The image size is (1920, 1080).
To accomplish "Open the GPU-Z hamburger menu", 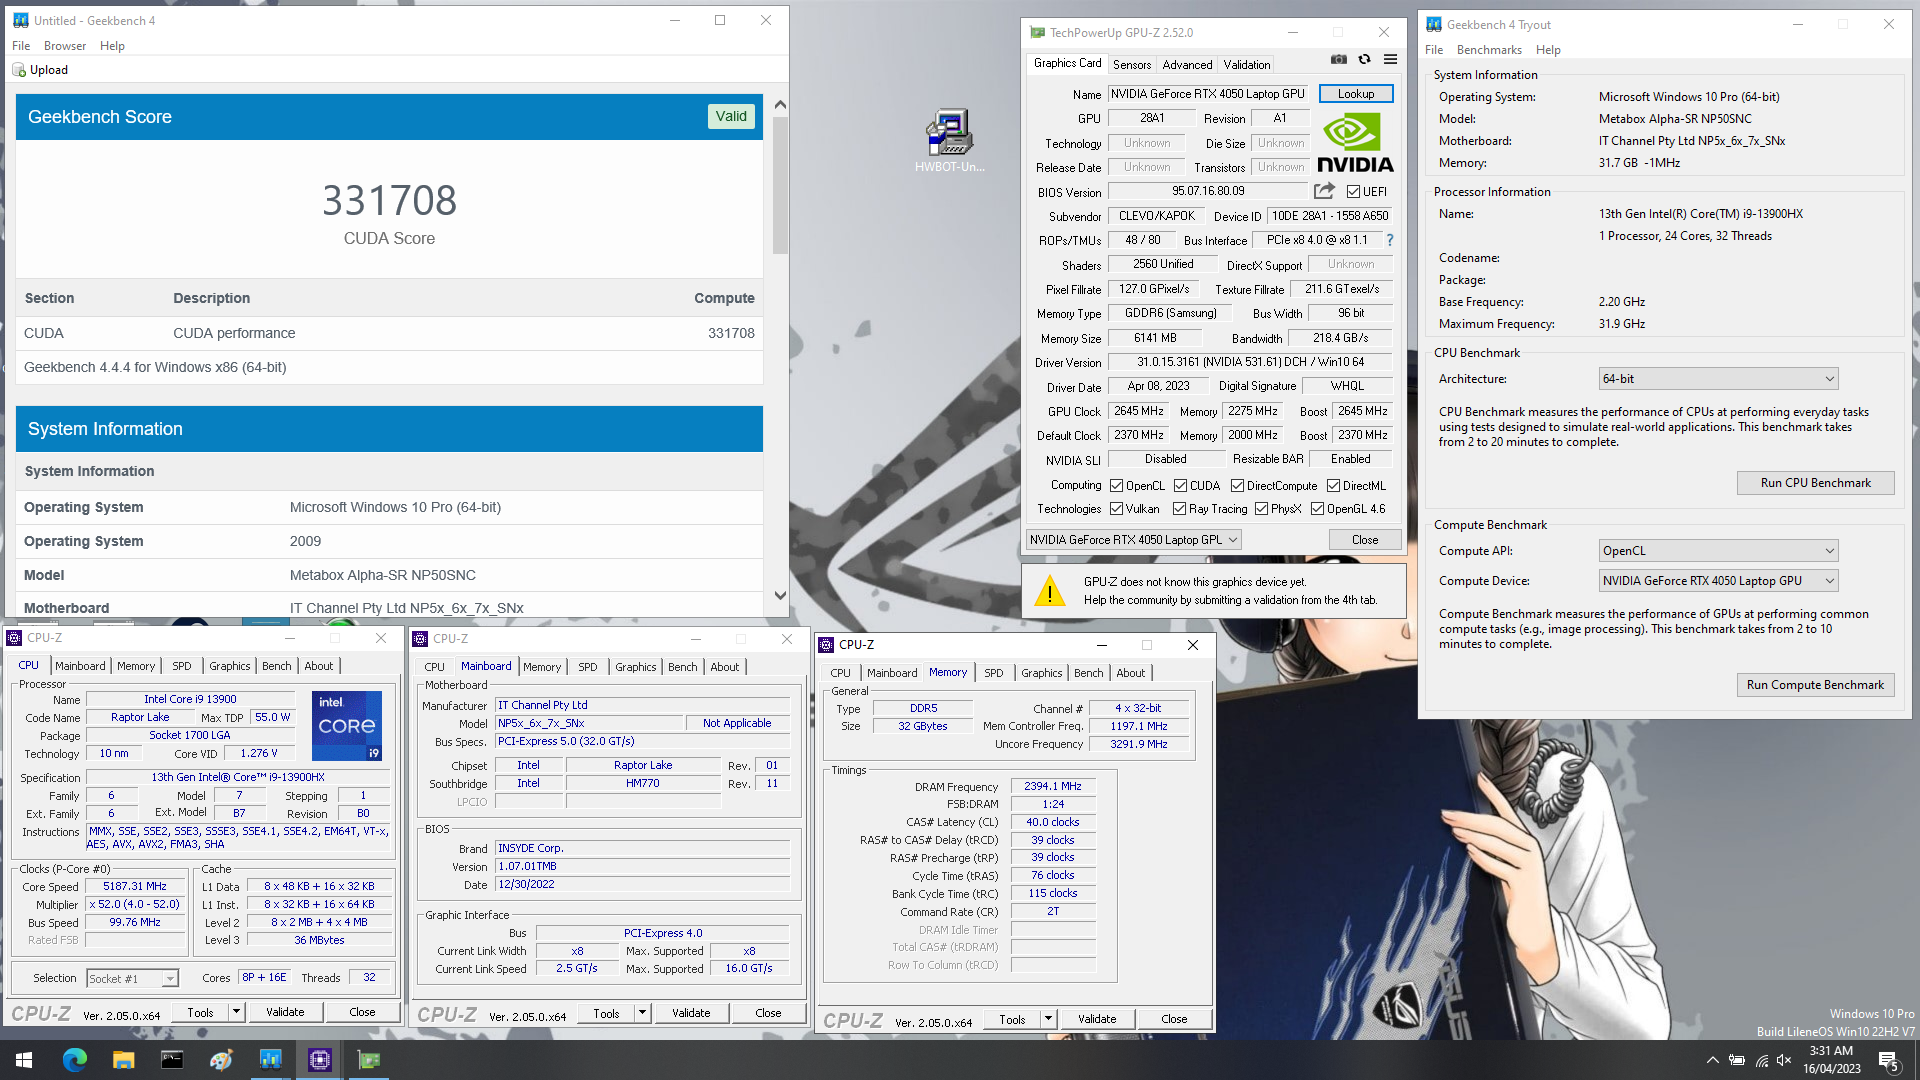I will pos(1390,60).
